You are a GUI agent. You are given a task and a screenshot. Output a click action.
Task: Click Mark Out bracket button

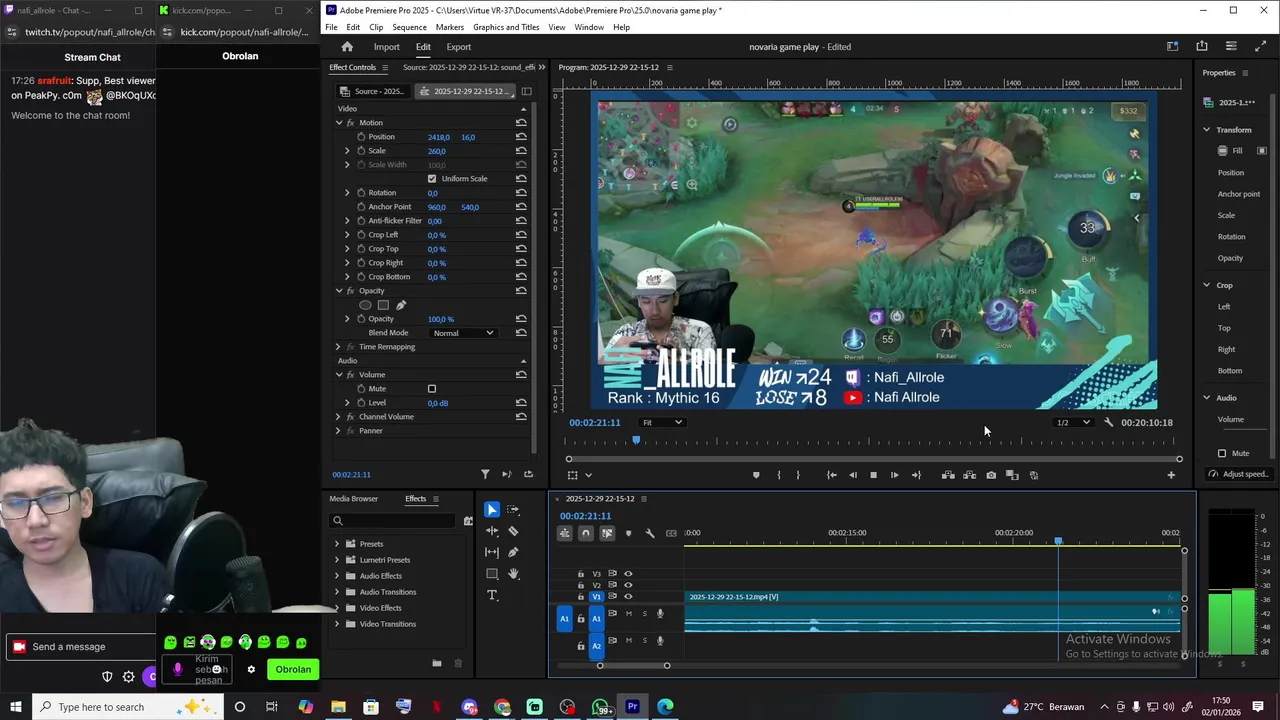(798, 475)
